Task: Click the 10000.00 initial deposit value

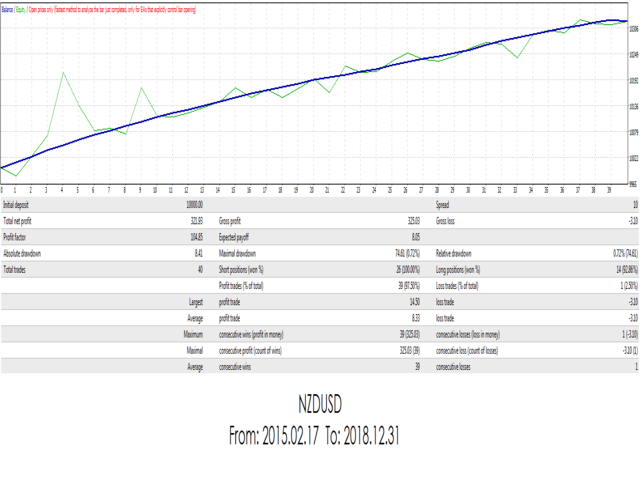Action: 189,204
